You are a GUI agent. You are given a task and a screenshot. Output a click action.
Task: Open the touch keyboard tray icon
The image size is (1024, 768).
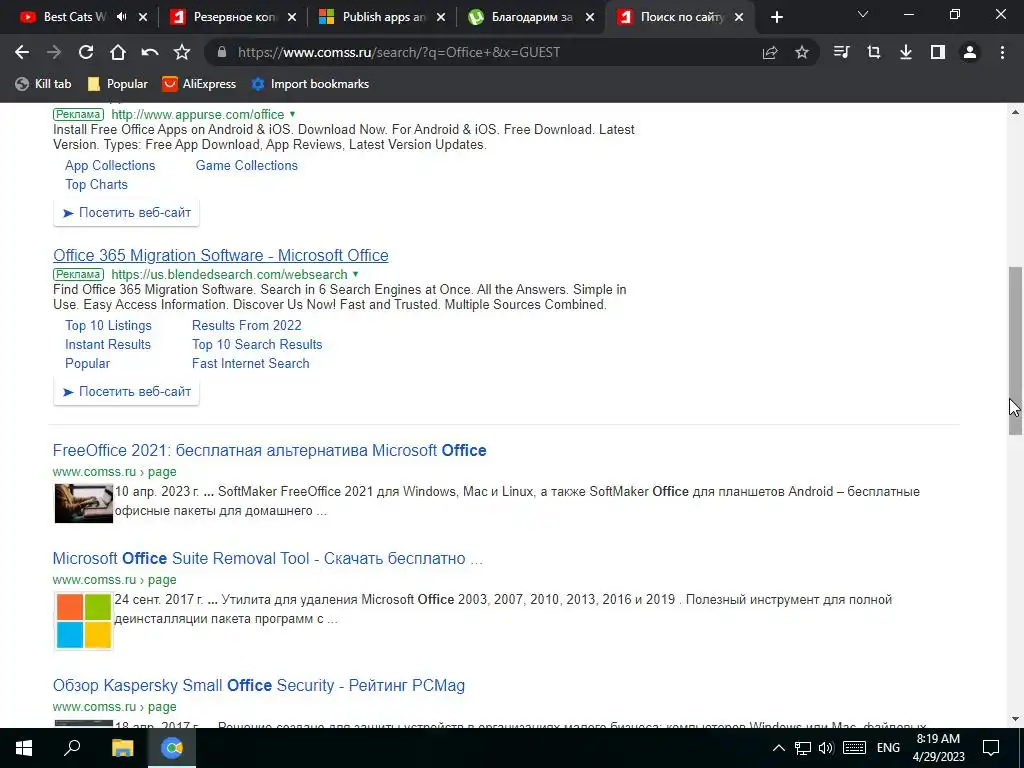854,748
